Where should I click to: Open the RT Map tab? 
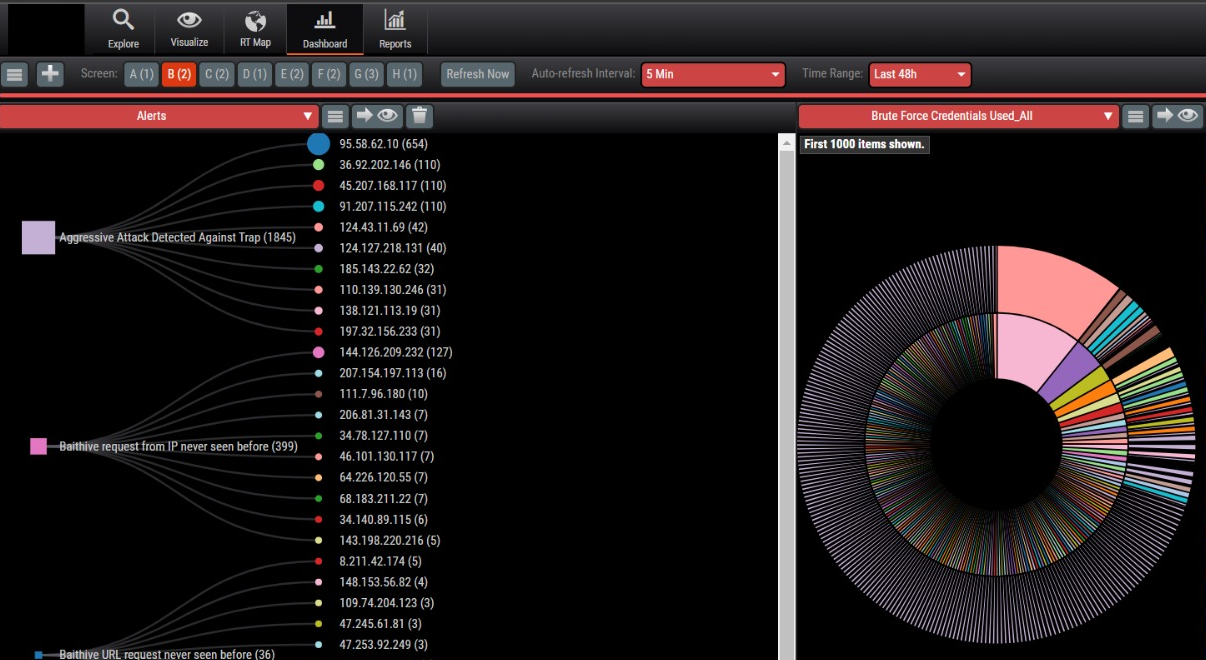pyautogui.click(x=255, y=29)
